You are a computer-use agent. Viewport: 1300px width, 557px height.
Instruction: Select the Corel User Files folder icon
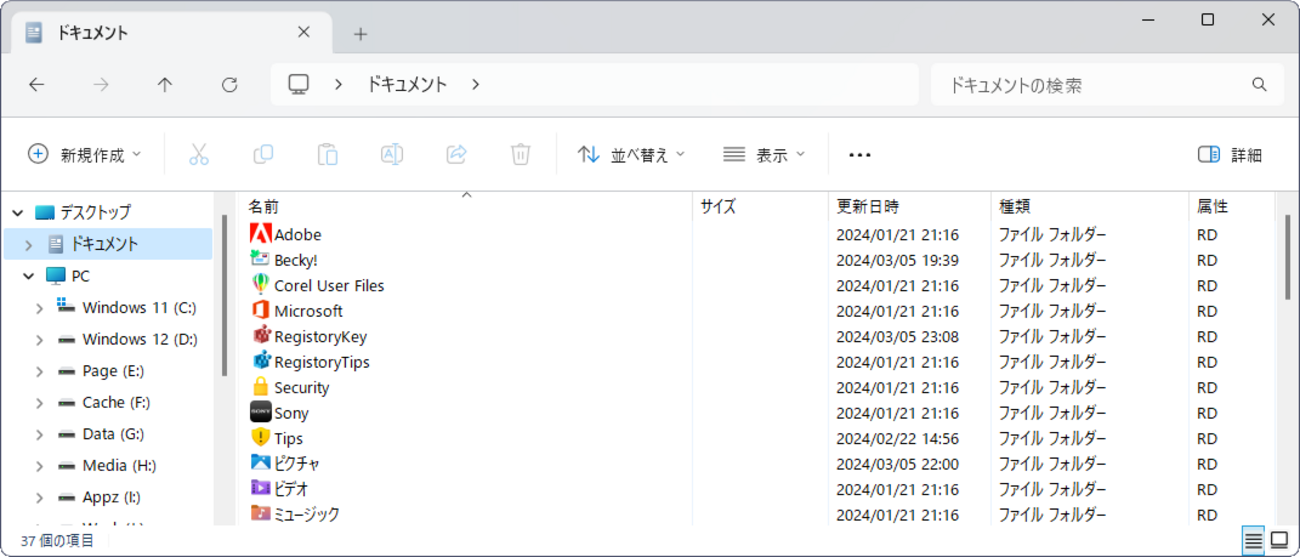click(260, 285)
